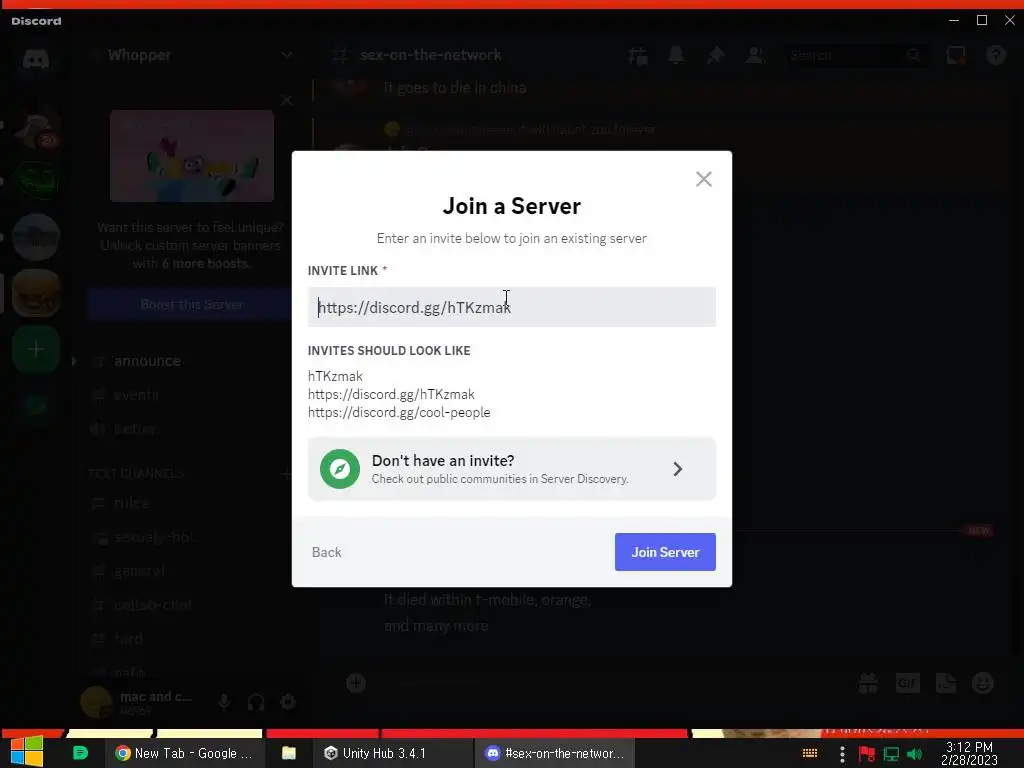Select the rules text channel

point(131,504)
